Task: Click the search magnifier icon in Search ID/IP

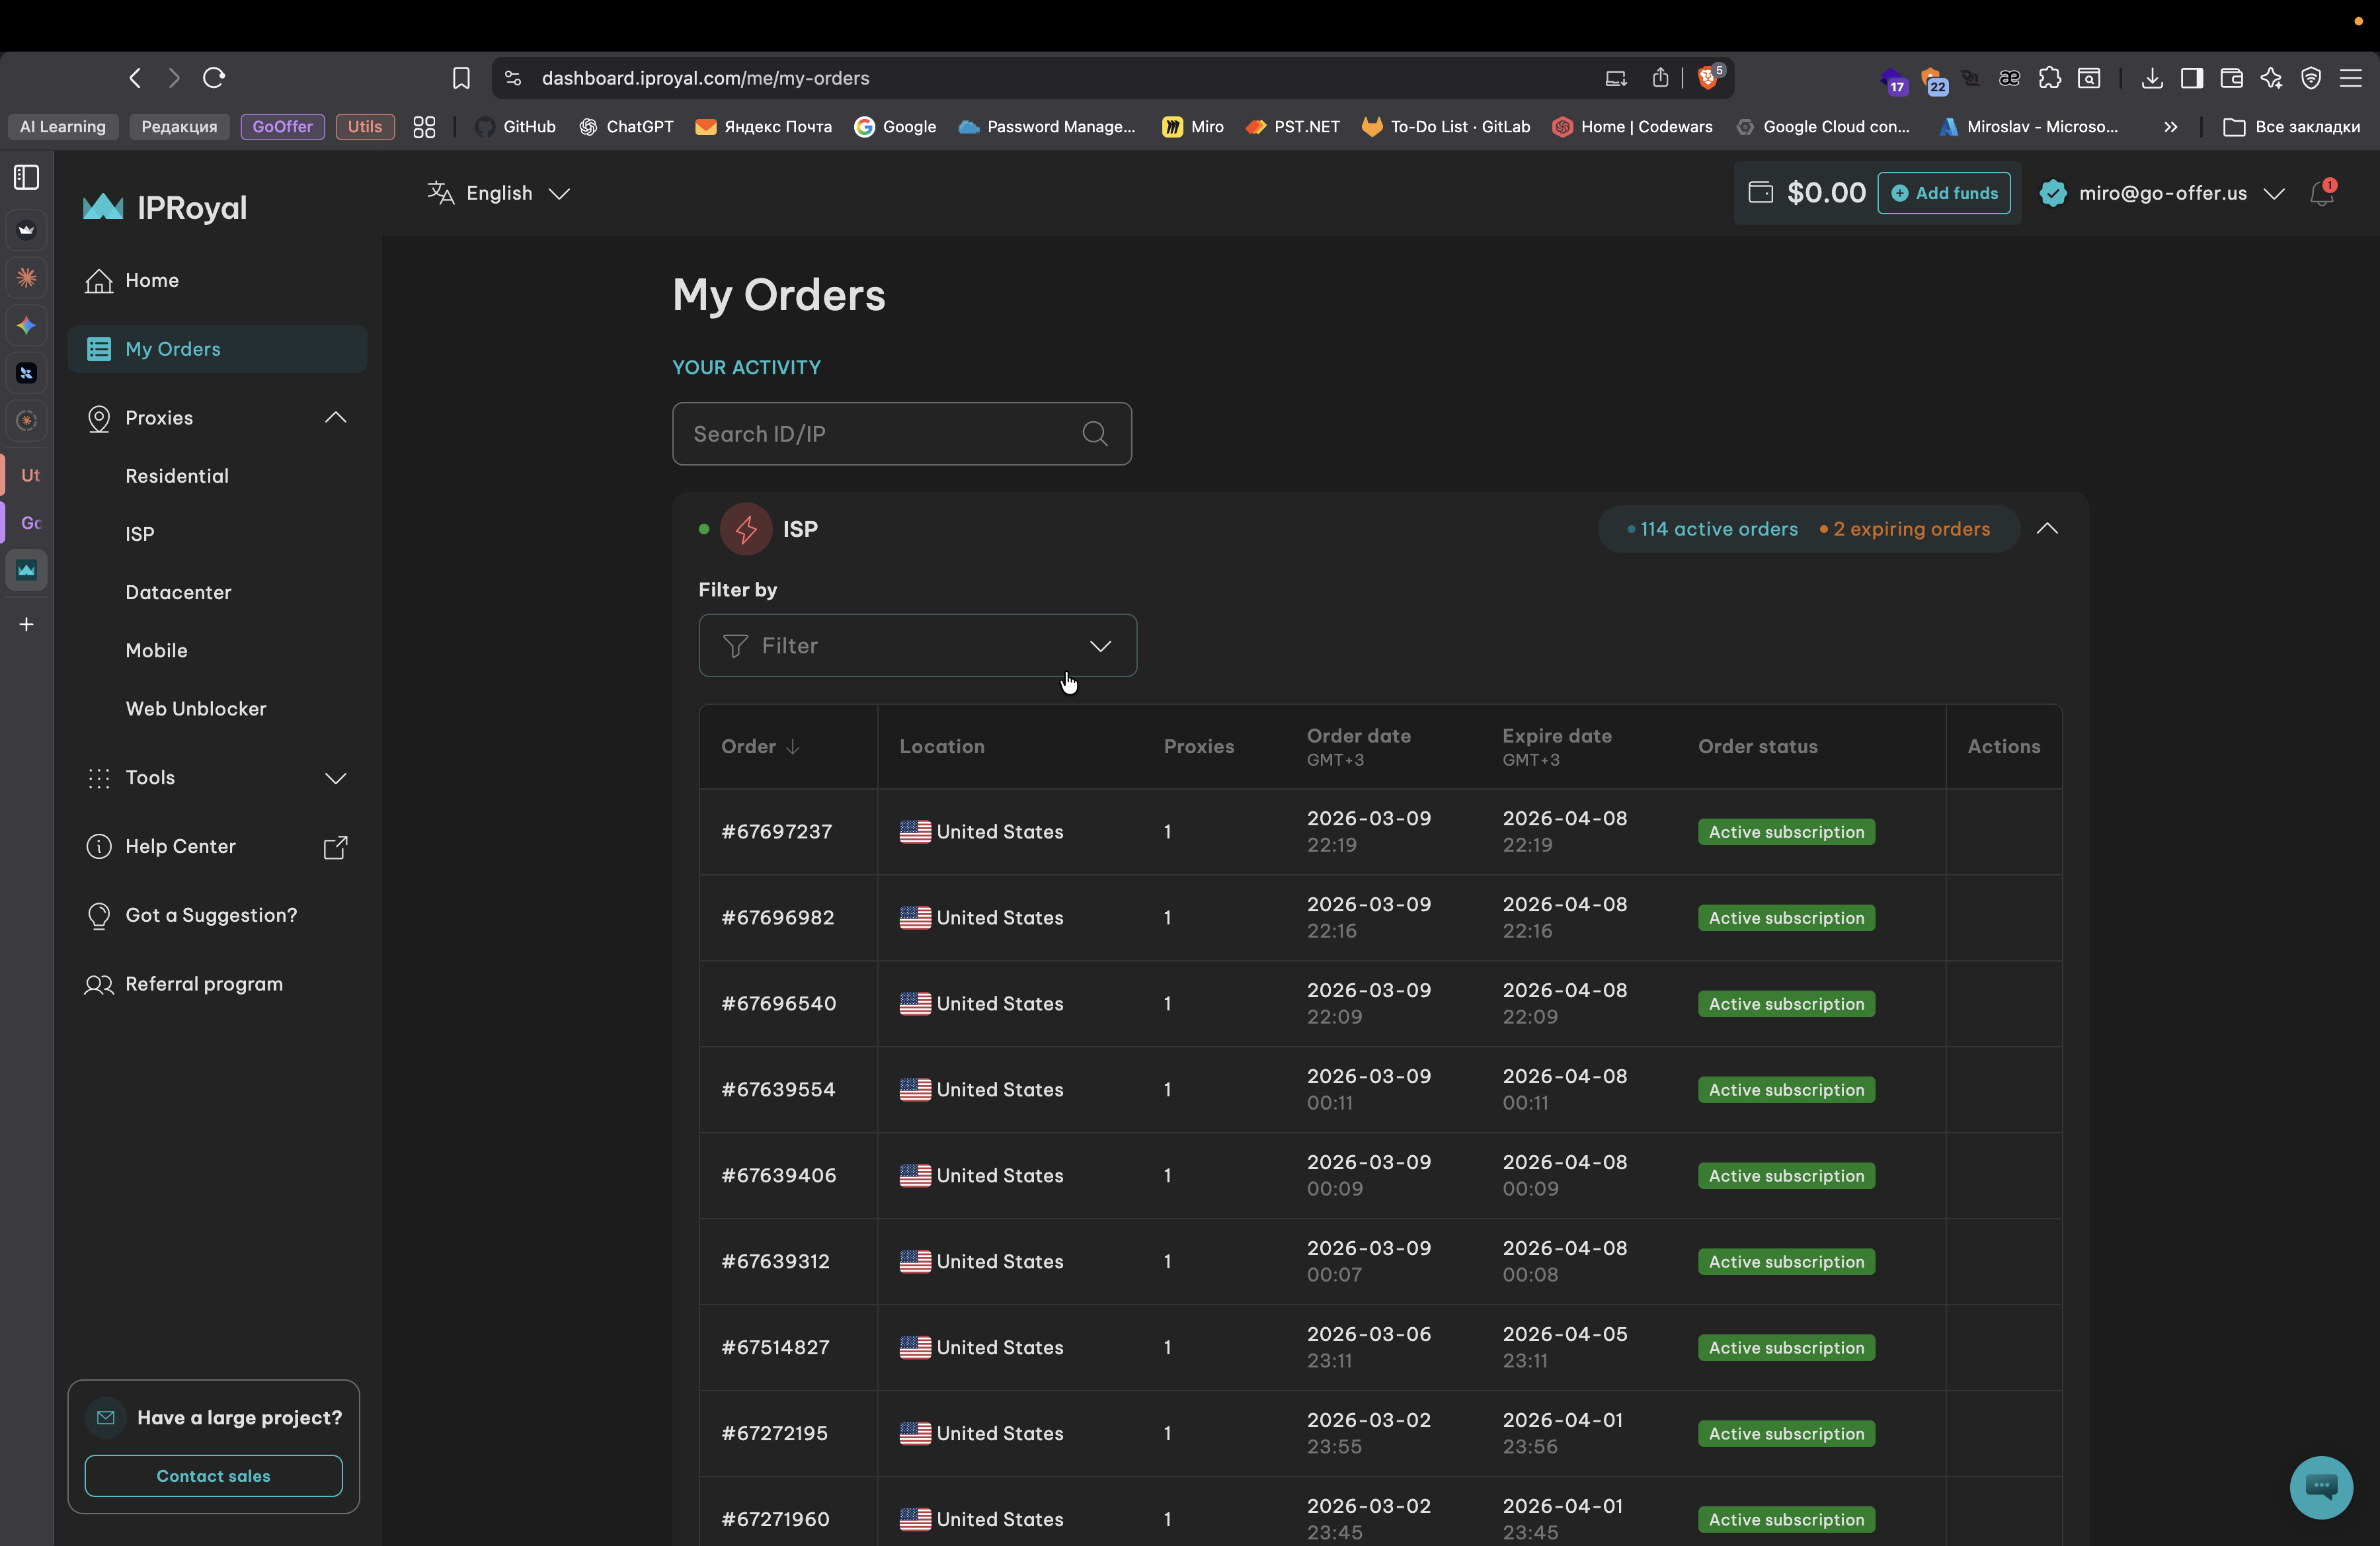Action: pyautogui.click(x=1094, y=434)
